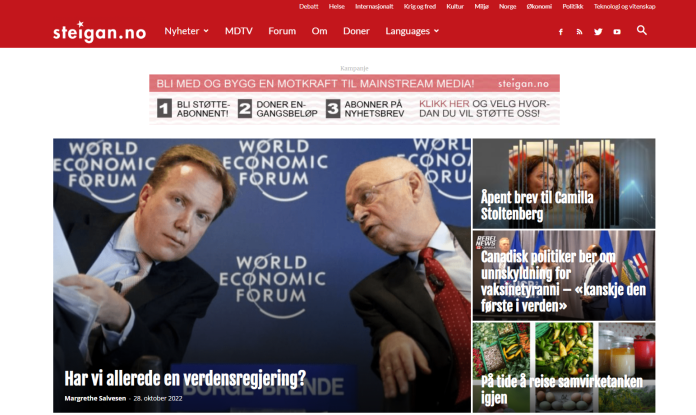Viewport: 696px width, 415px height.
Task: Click the steigan.no logo
Action: click(x=99, y=32)
